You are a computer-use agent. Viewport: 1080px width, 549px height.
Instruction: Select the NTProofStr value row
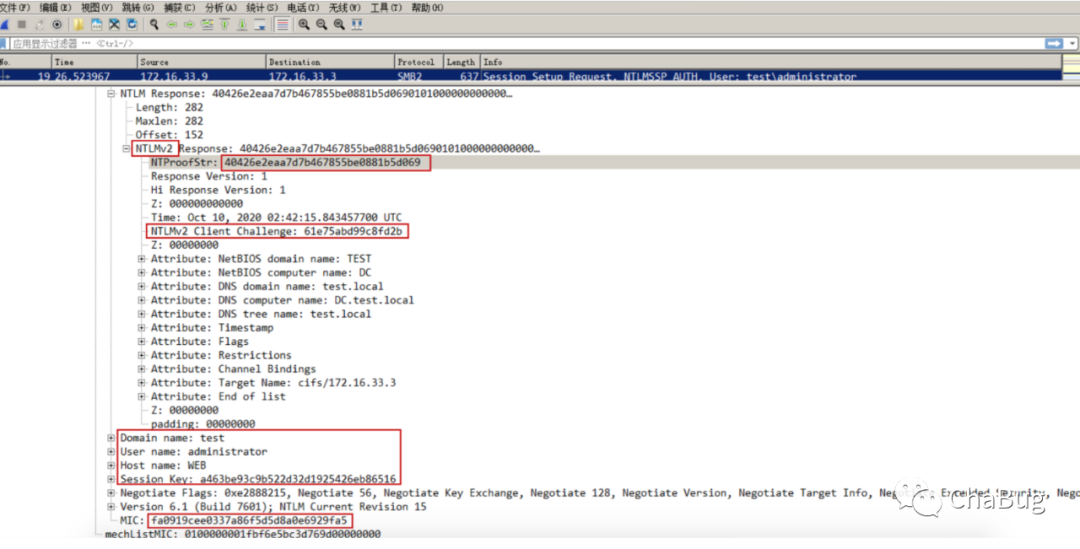click(613, 163)
